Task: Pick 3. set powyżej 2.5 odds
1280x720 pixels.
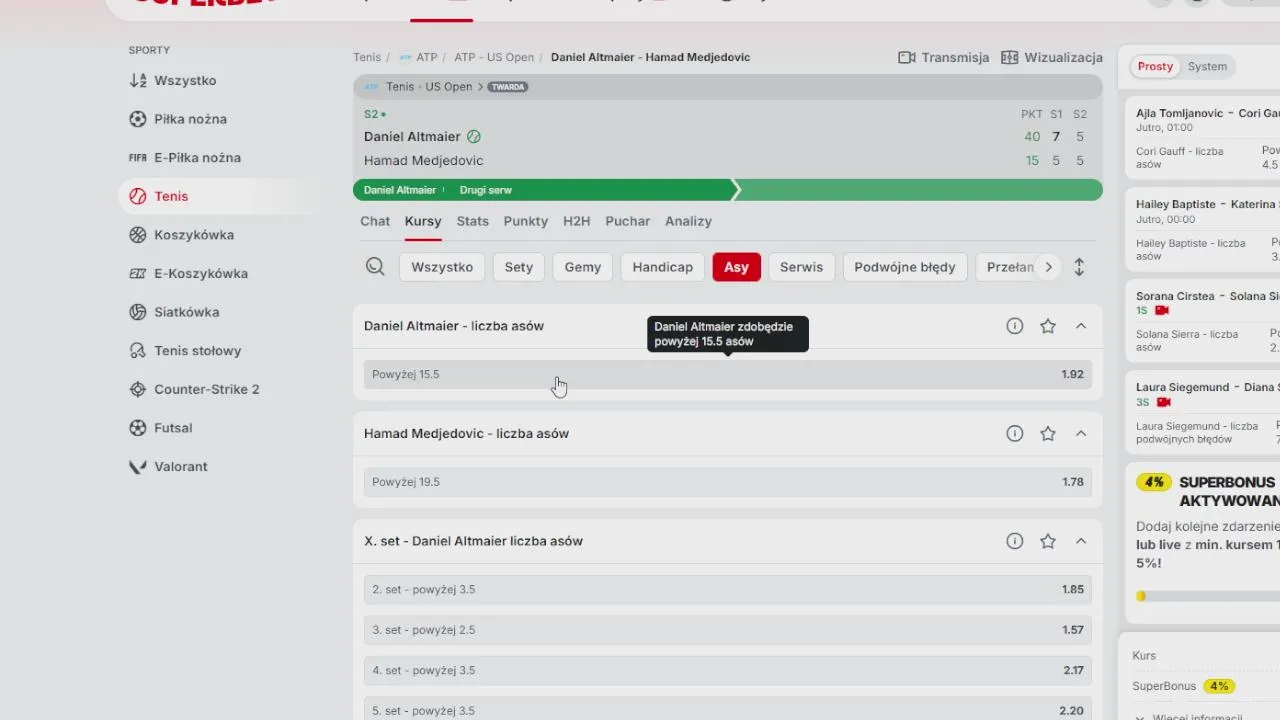Action: (x=728, y=630)
